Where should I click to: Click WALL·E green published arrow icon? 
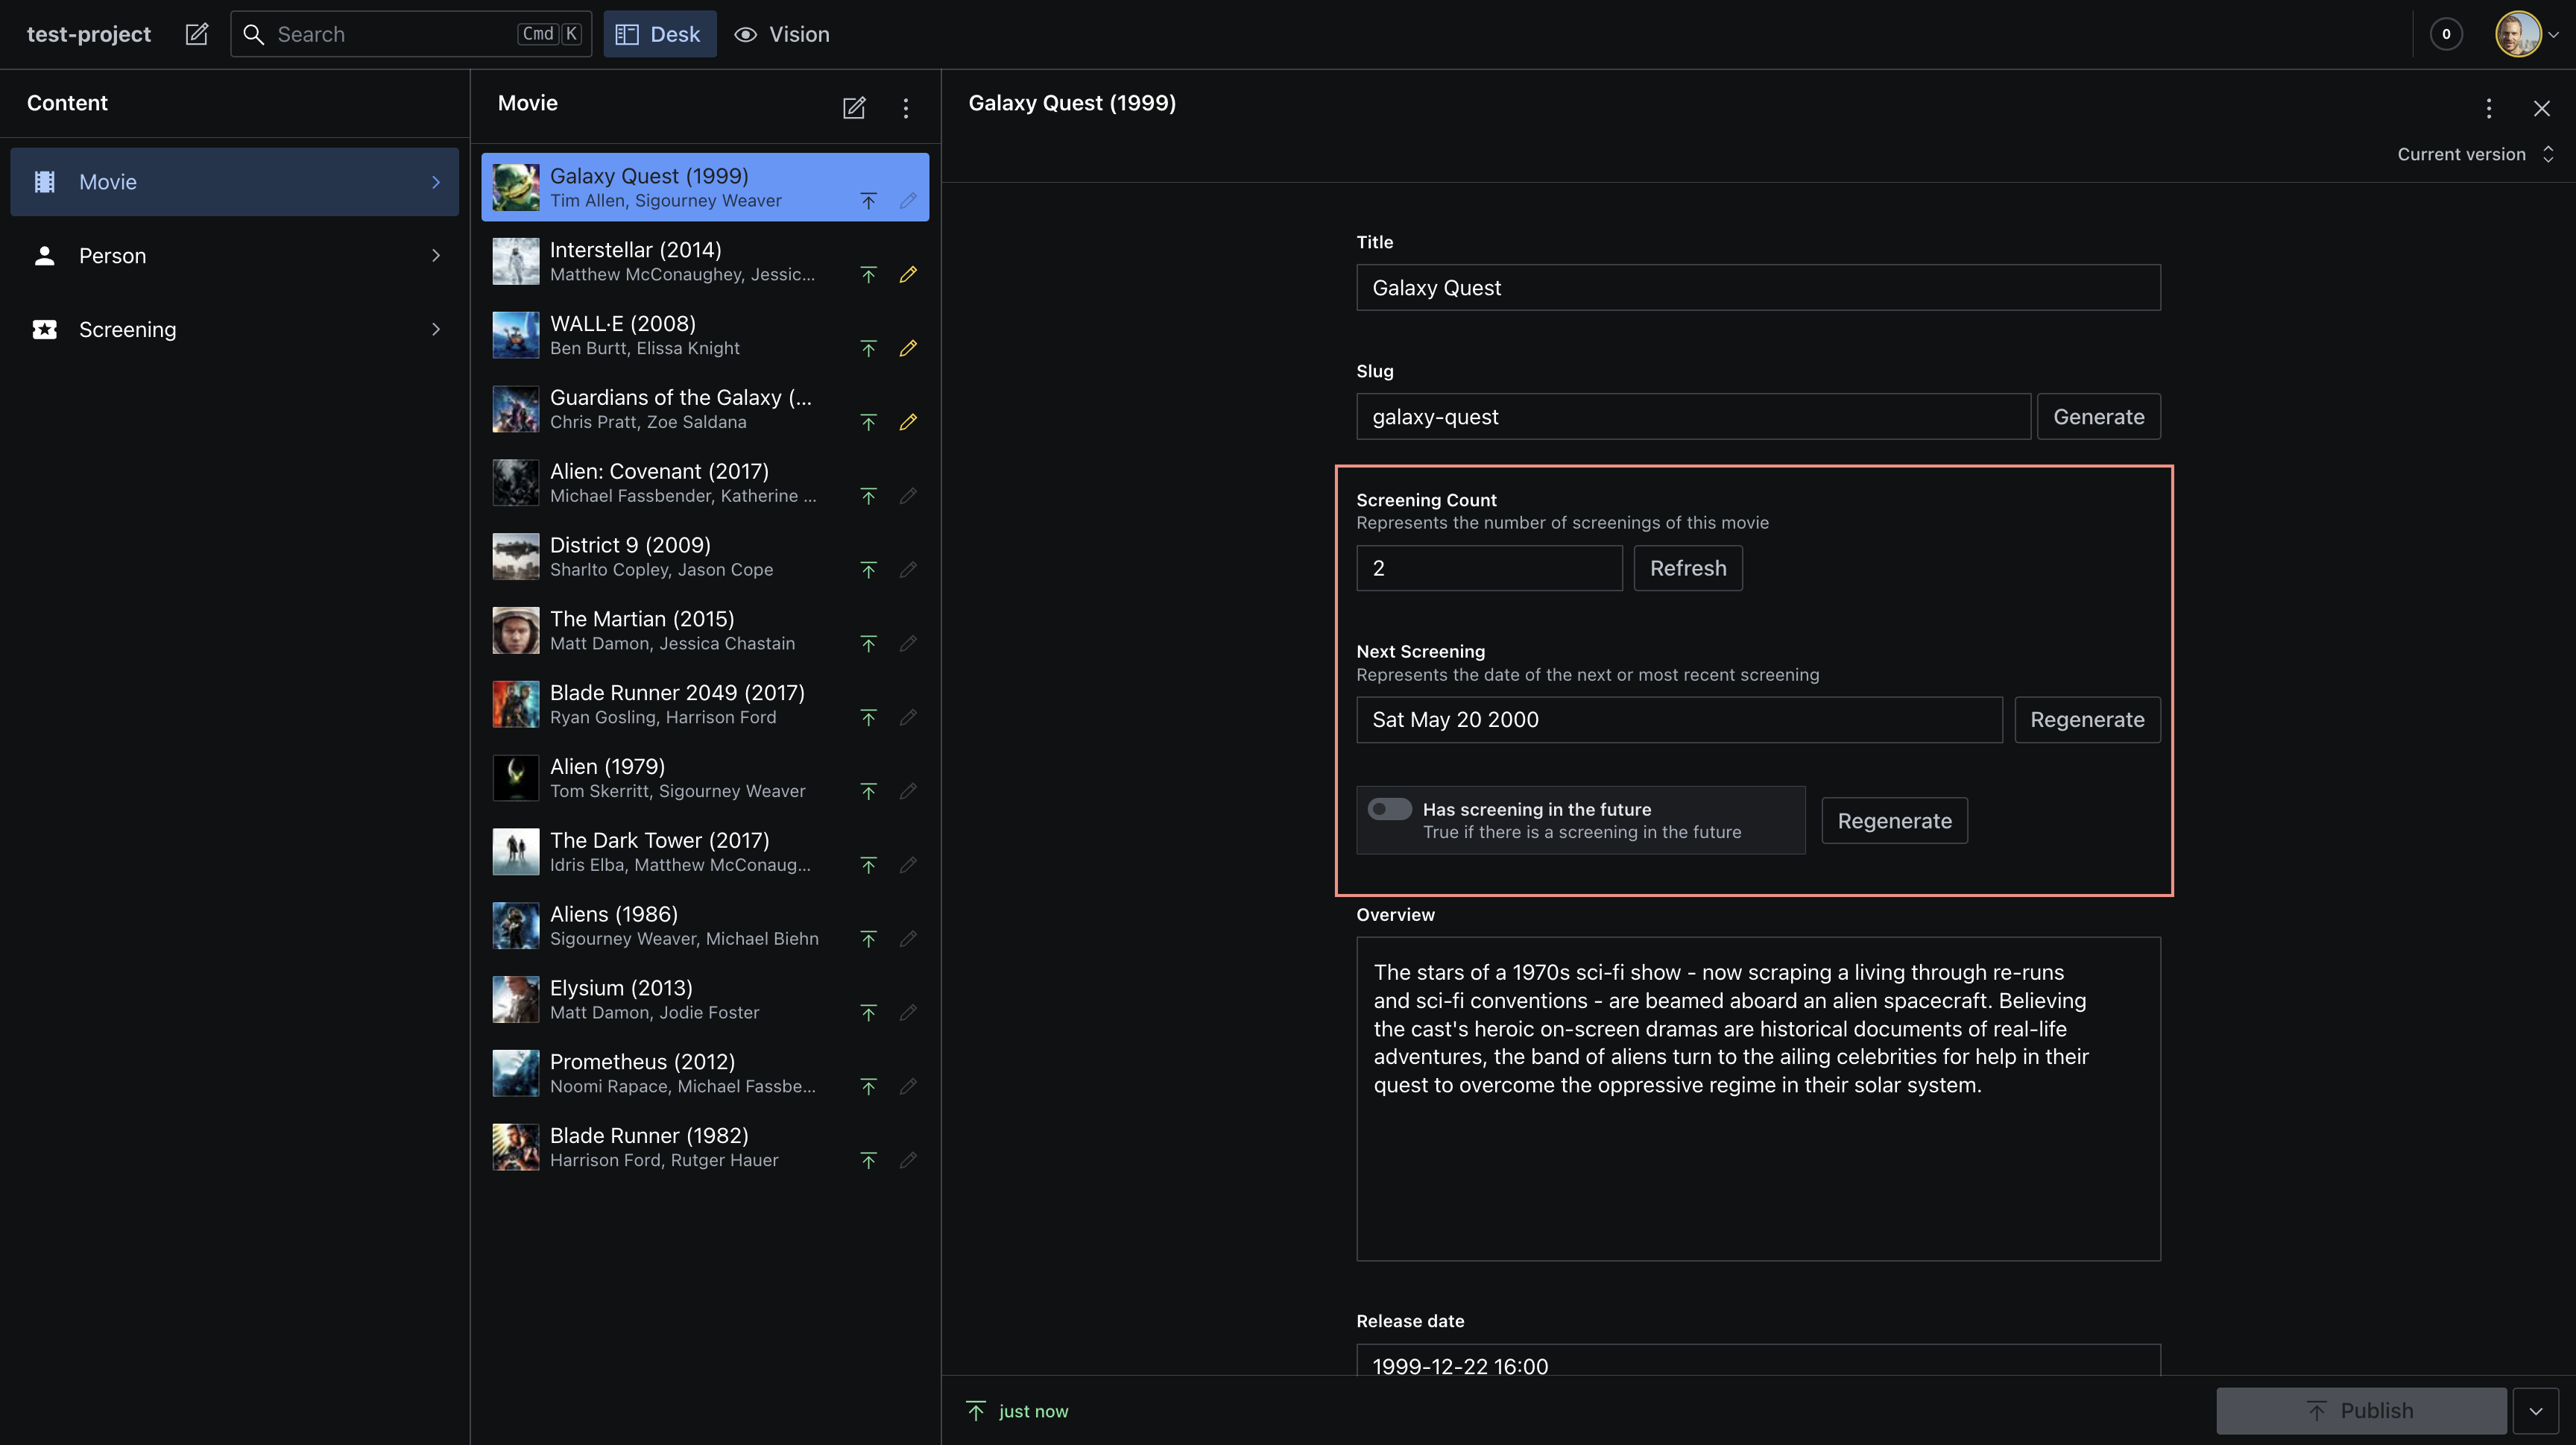(868, 348)
